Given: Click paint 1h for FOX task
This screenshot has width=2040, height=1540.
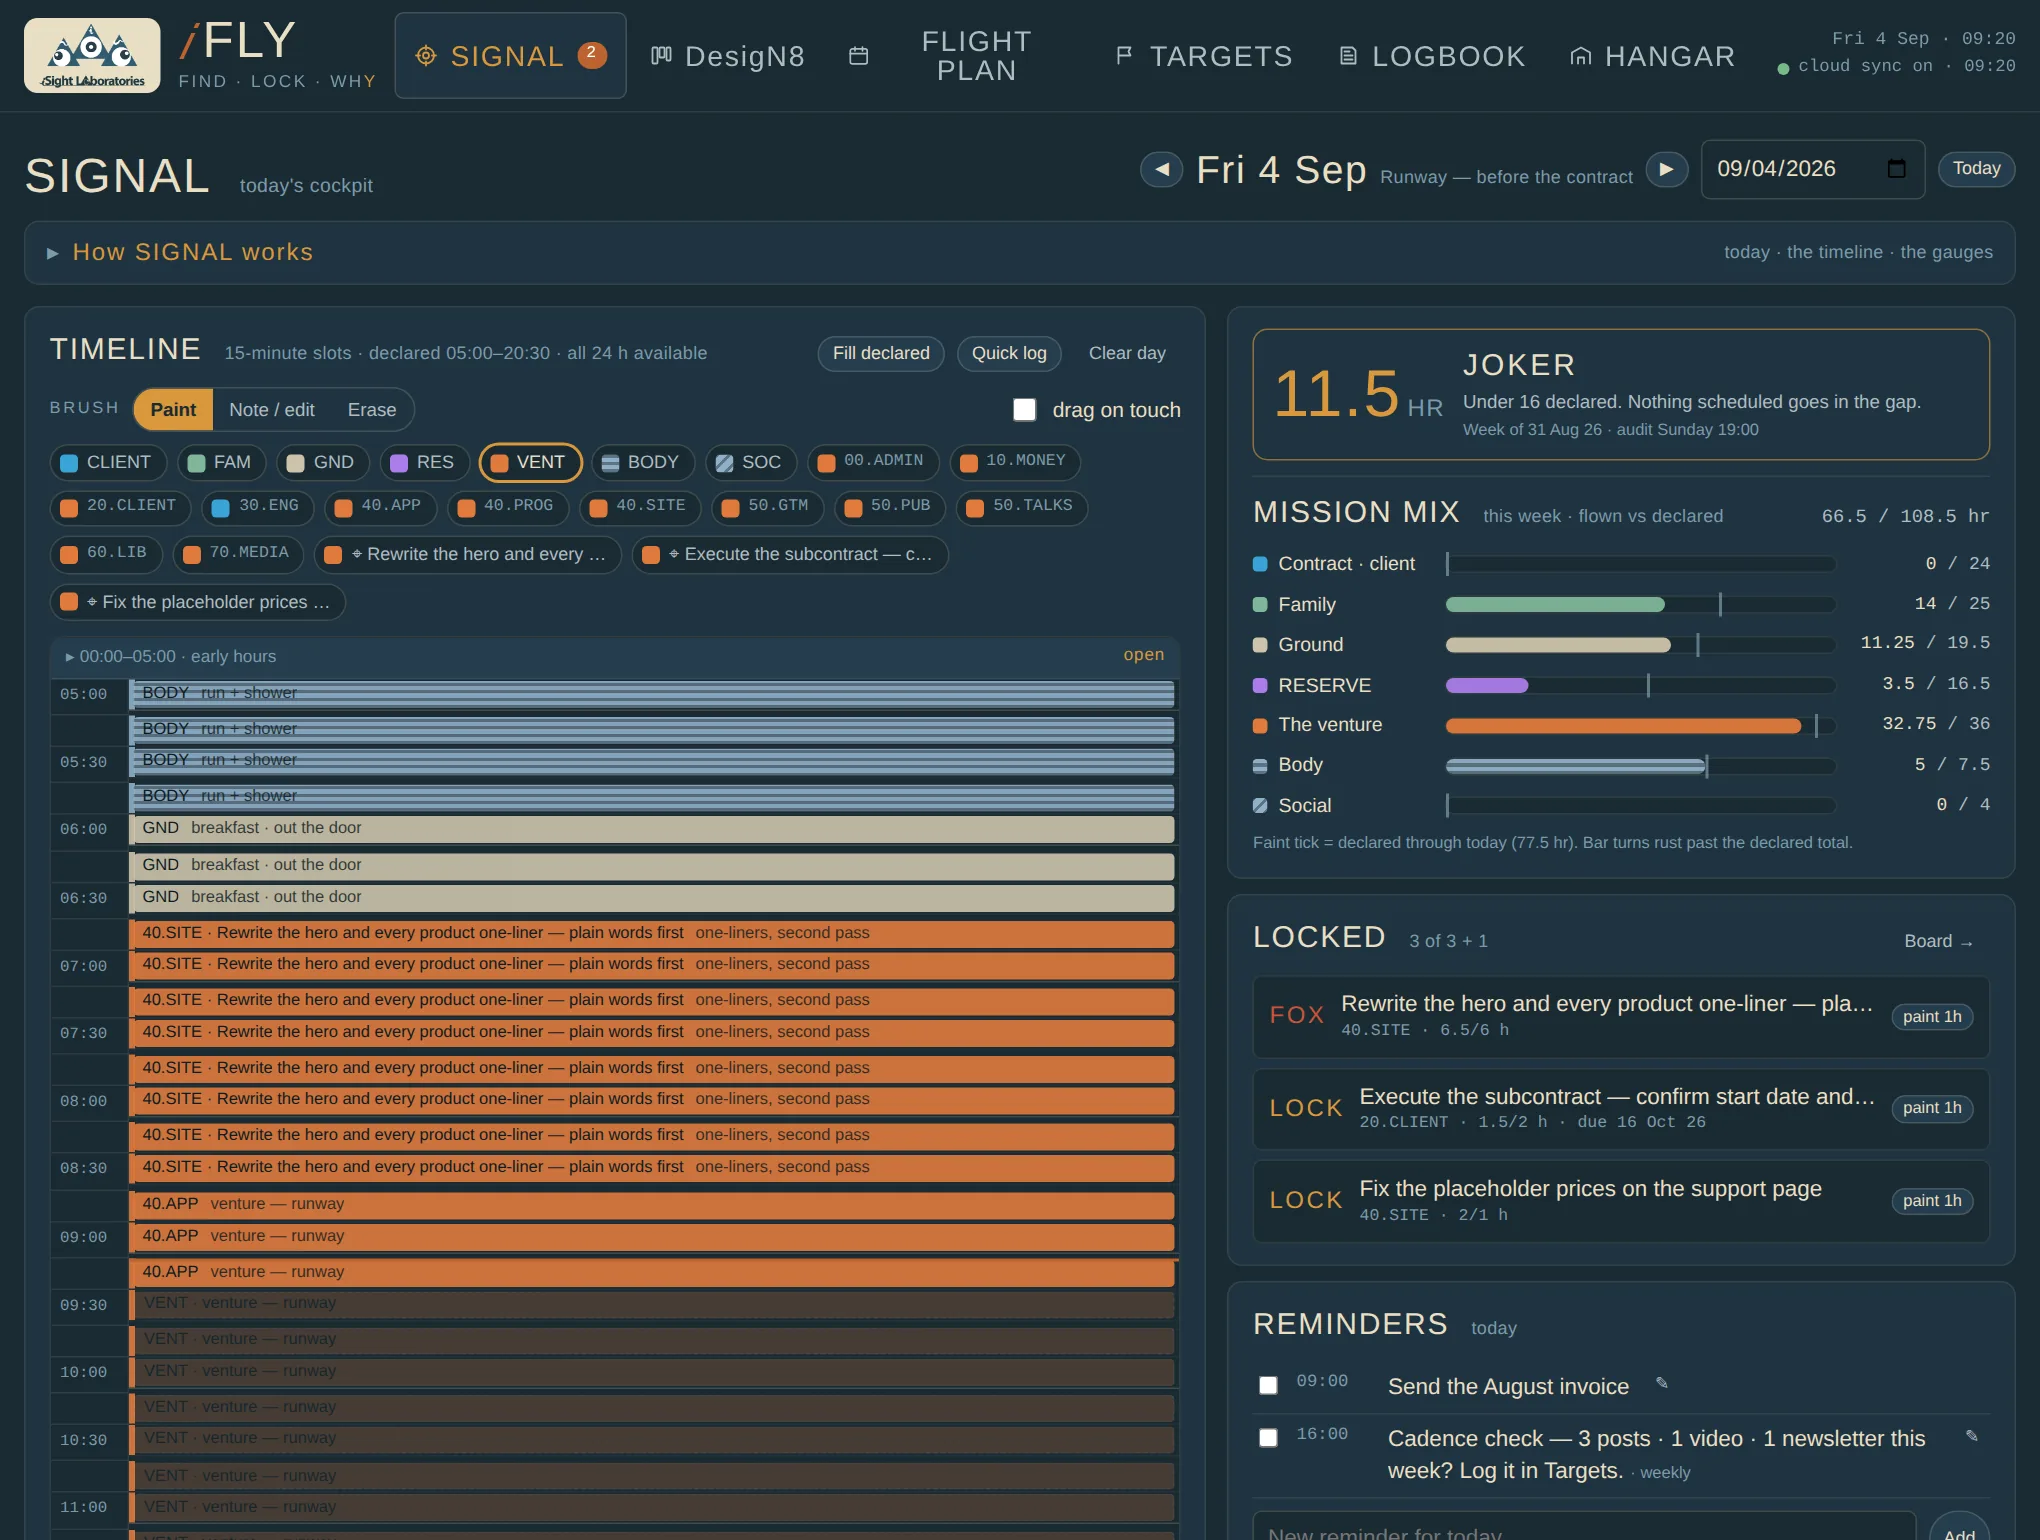Looking at the screenshot, I should point(1931,1017).
